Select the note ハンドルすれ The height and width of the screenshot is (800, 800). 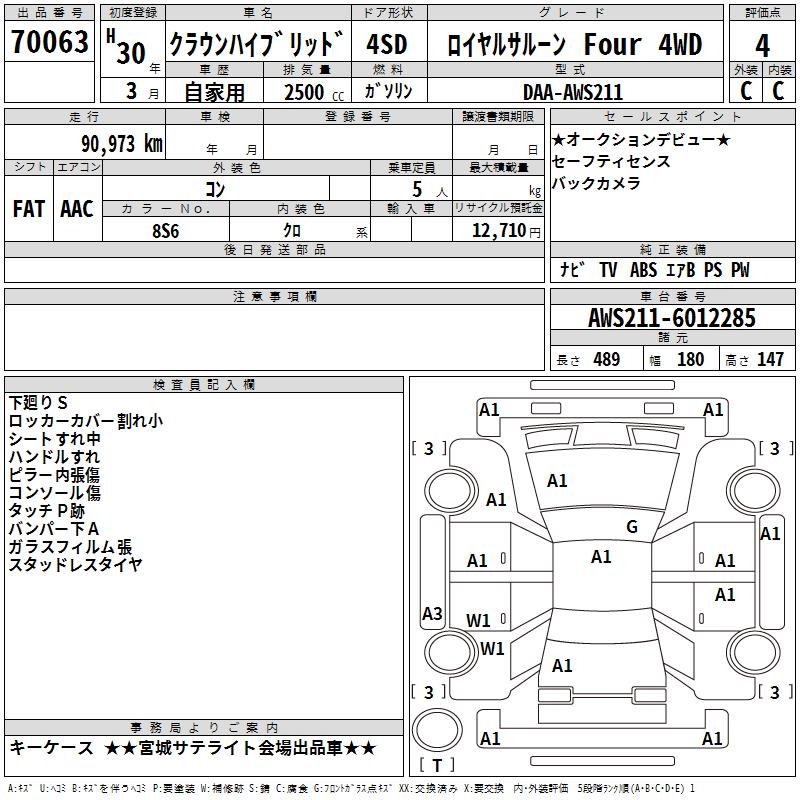(x=55, y=457)
